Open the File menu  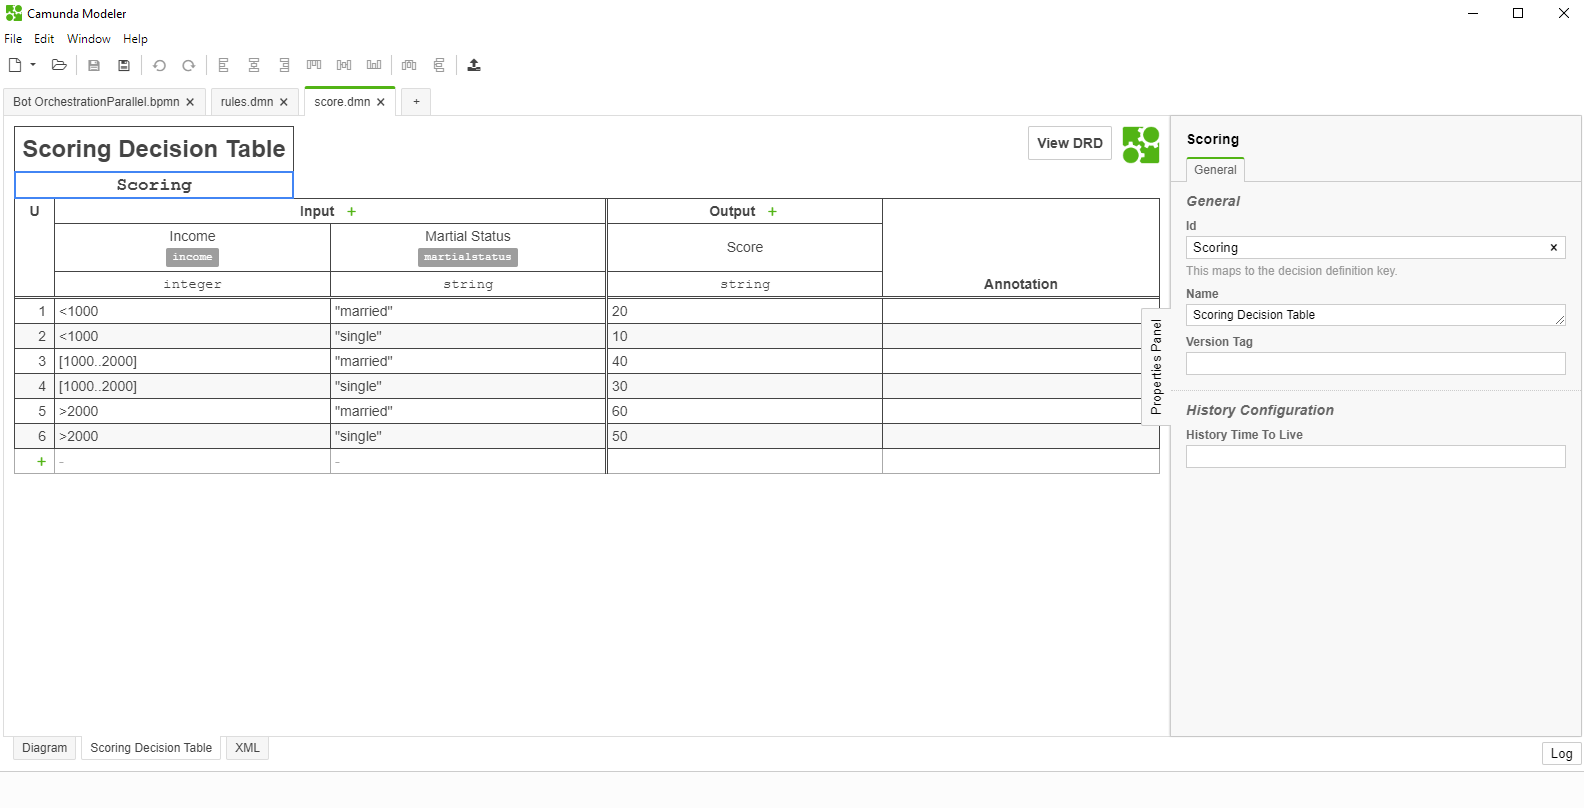(x=13, y=39)
